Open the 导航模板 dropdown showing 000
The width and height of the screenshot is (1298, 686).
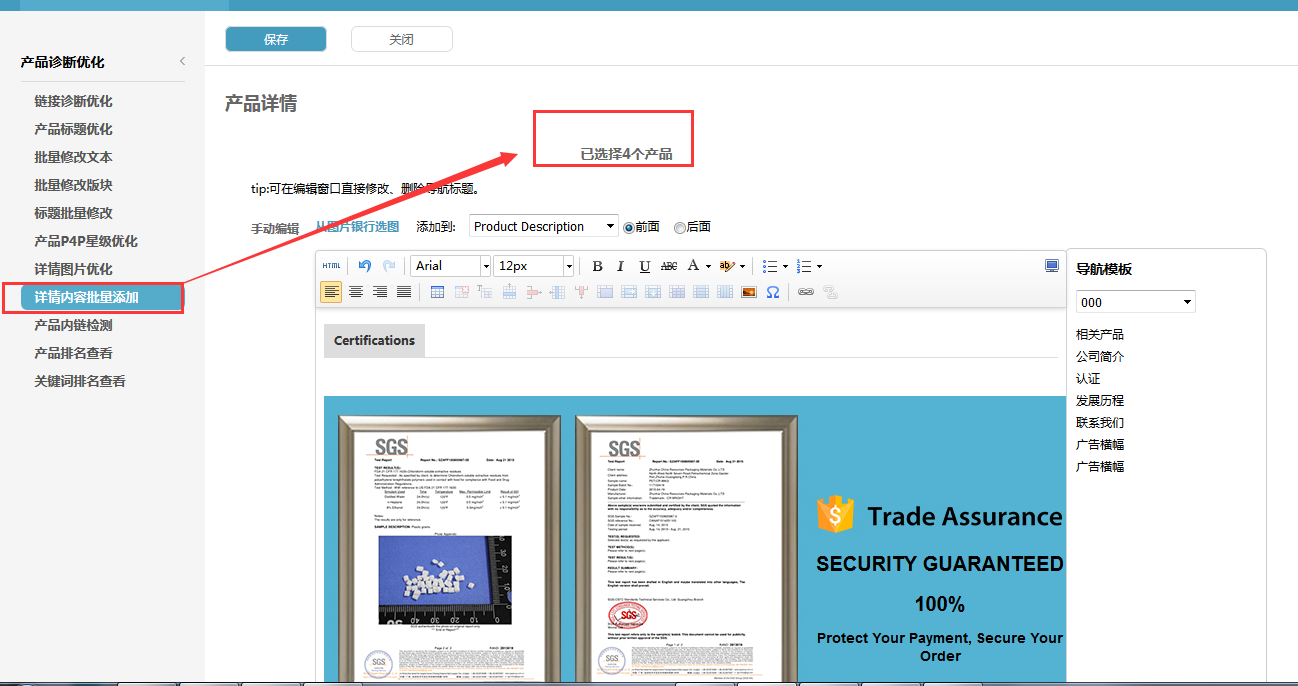click(1136, 302)
